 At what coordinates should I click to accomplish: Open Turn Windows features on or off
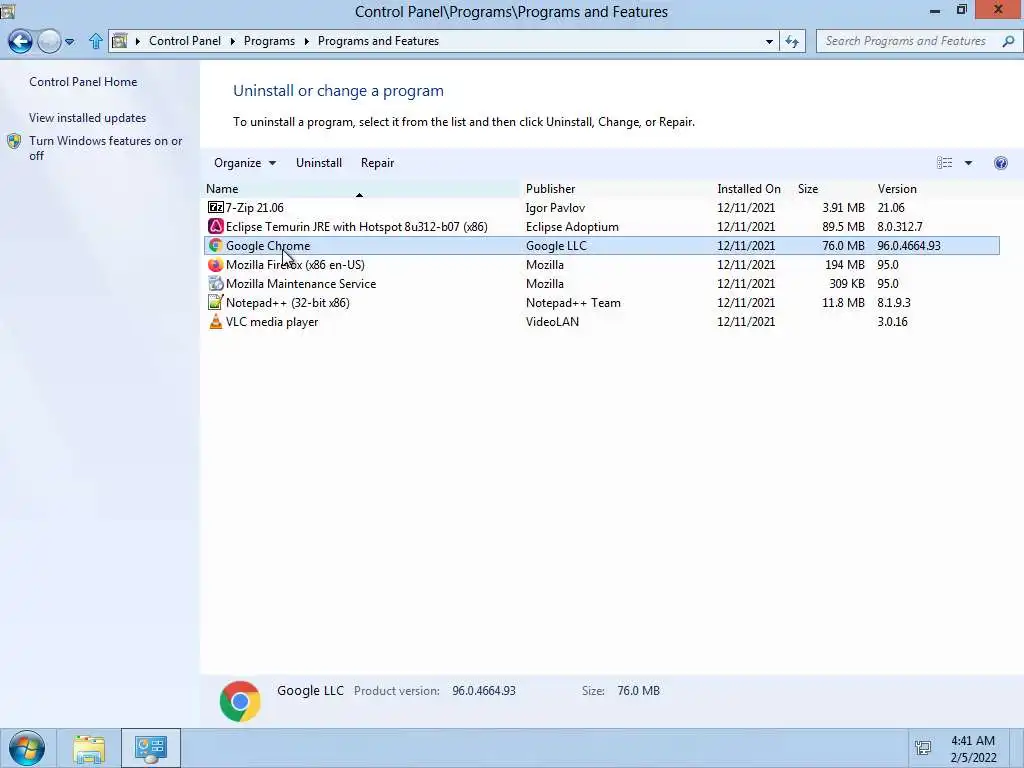pos(106,148)
